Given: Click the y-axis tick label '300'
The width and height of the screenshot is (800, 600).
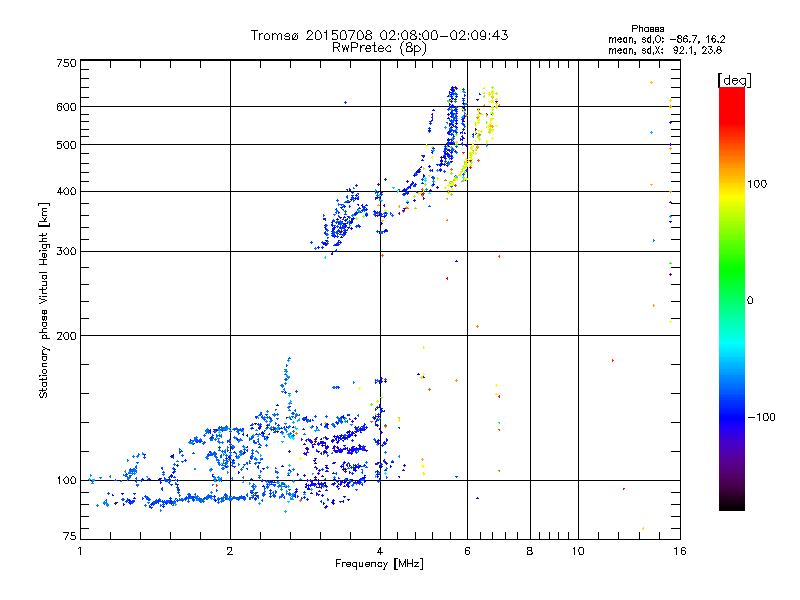Looking at the screenshot, I should tap(66, 252).
